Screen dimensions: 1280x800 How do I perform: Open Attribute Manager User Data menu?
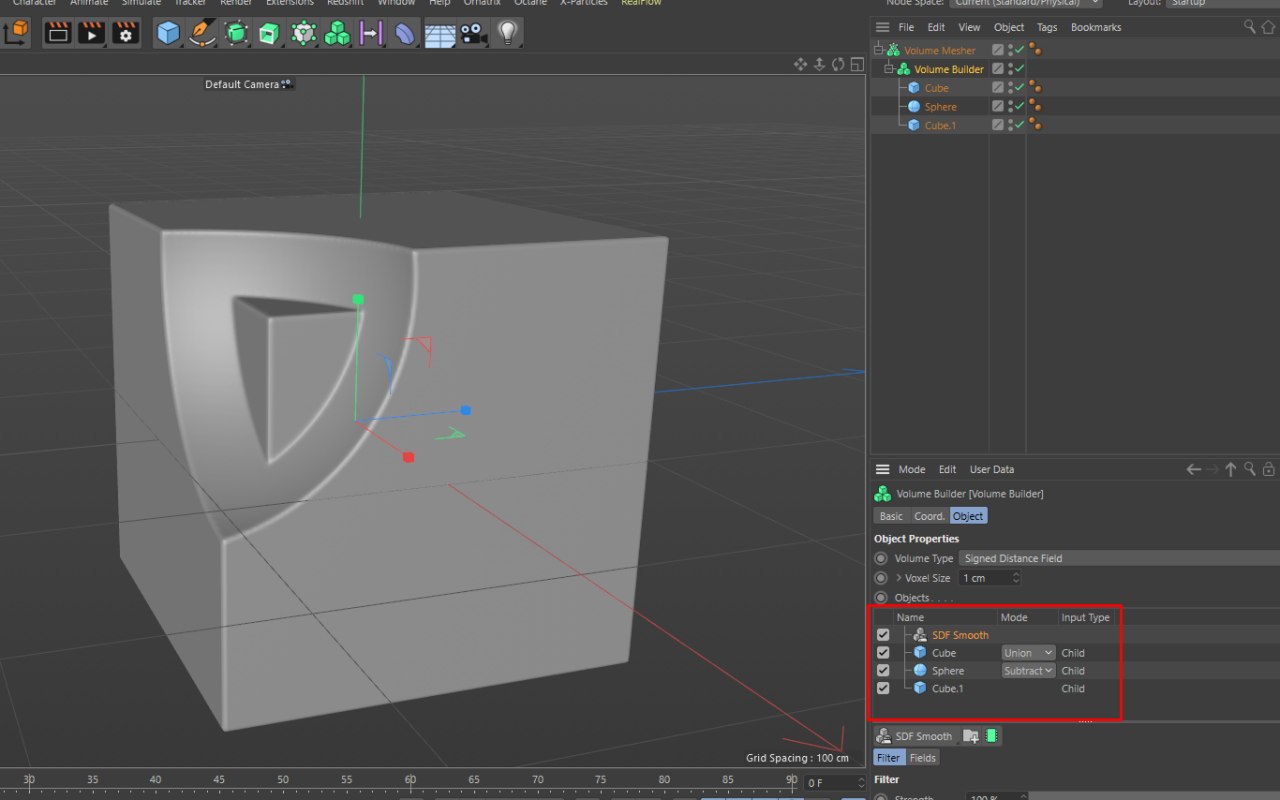(x=992, y=469)
